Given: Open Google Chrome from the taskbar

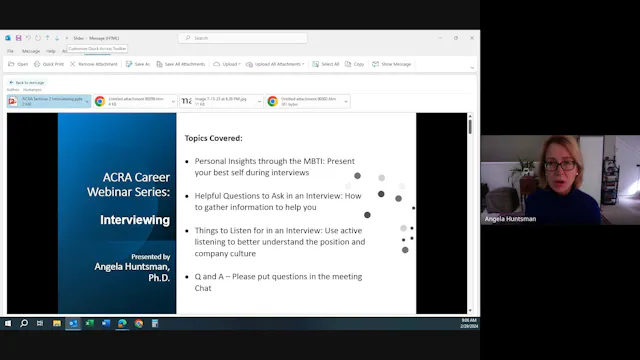Looking at the screenshot, I should click(139, 323).
